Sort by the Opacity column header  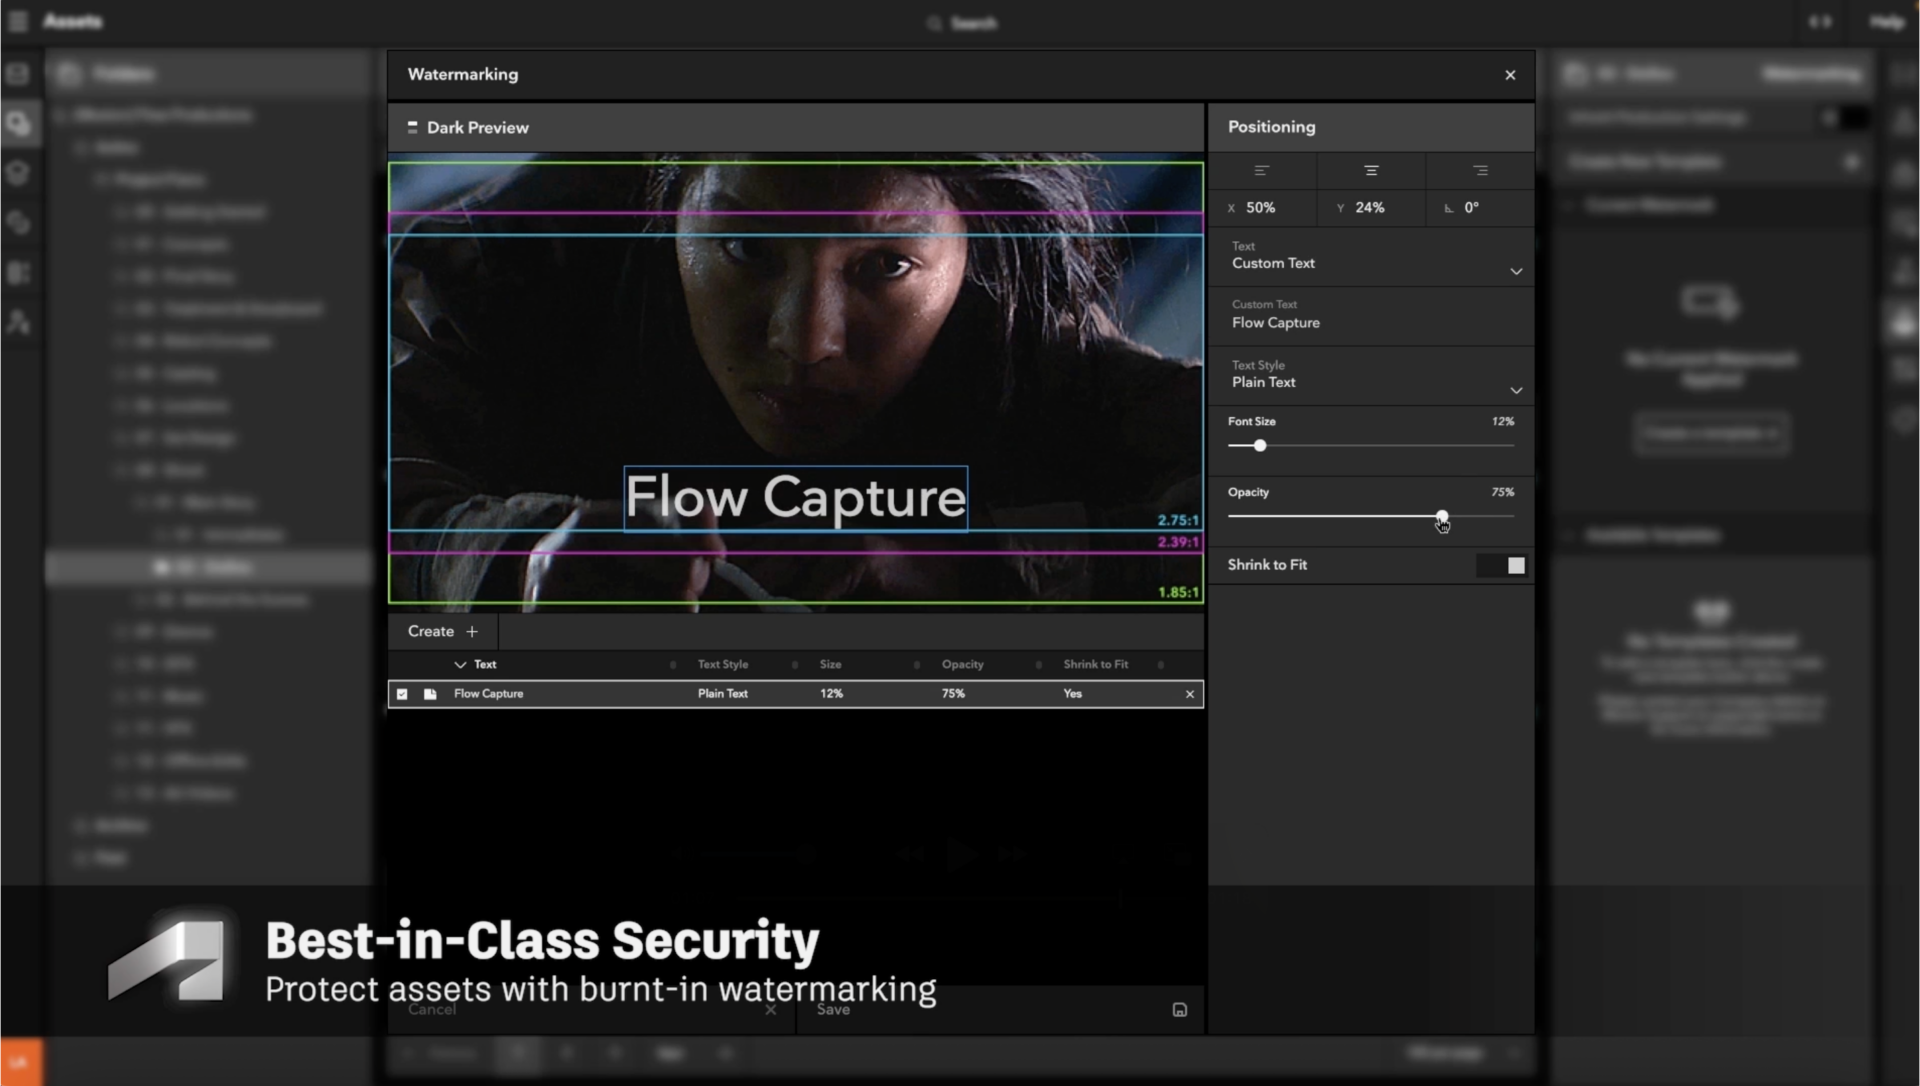point(962,665)
